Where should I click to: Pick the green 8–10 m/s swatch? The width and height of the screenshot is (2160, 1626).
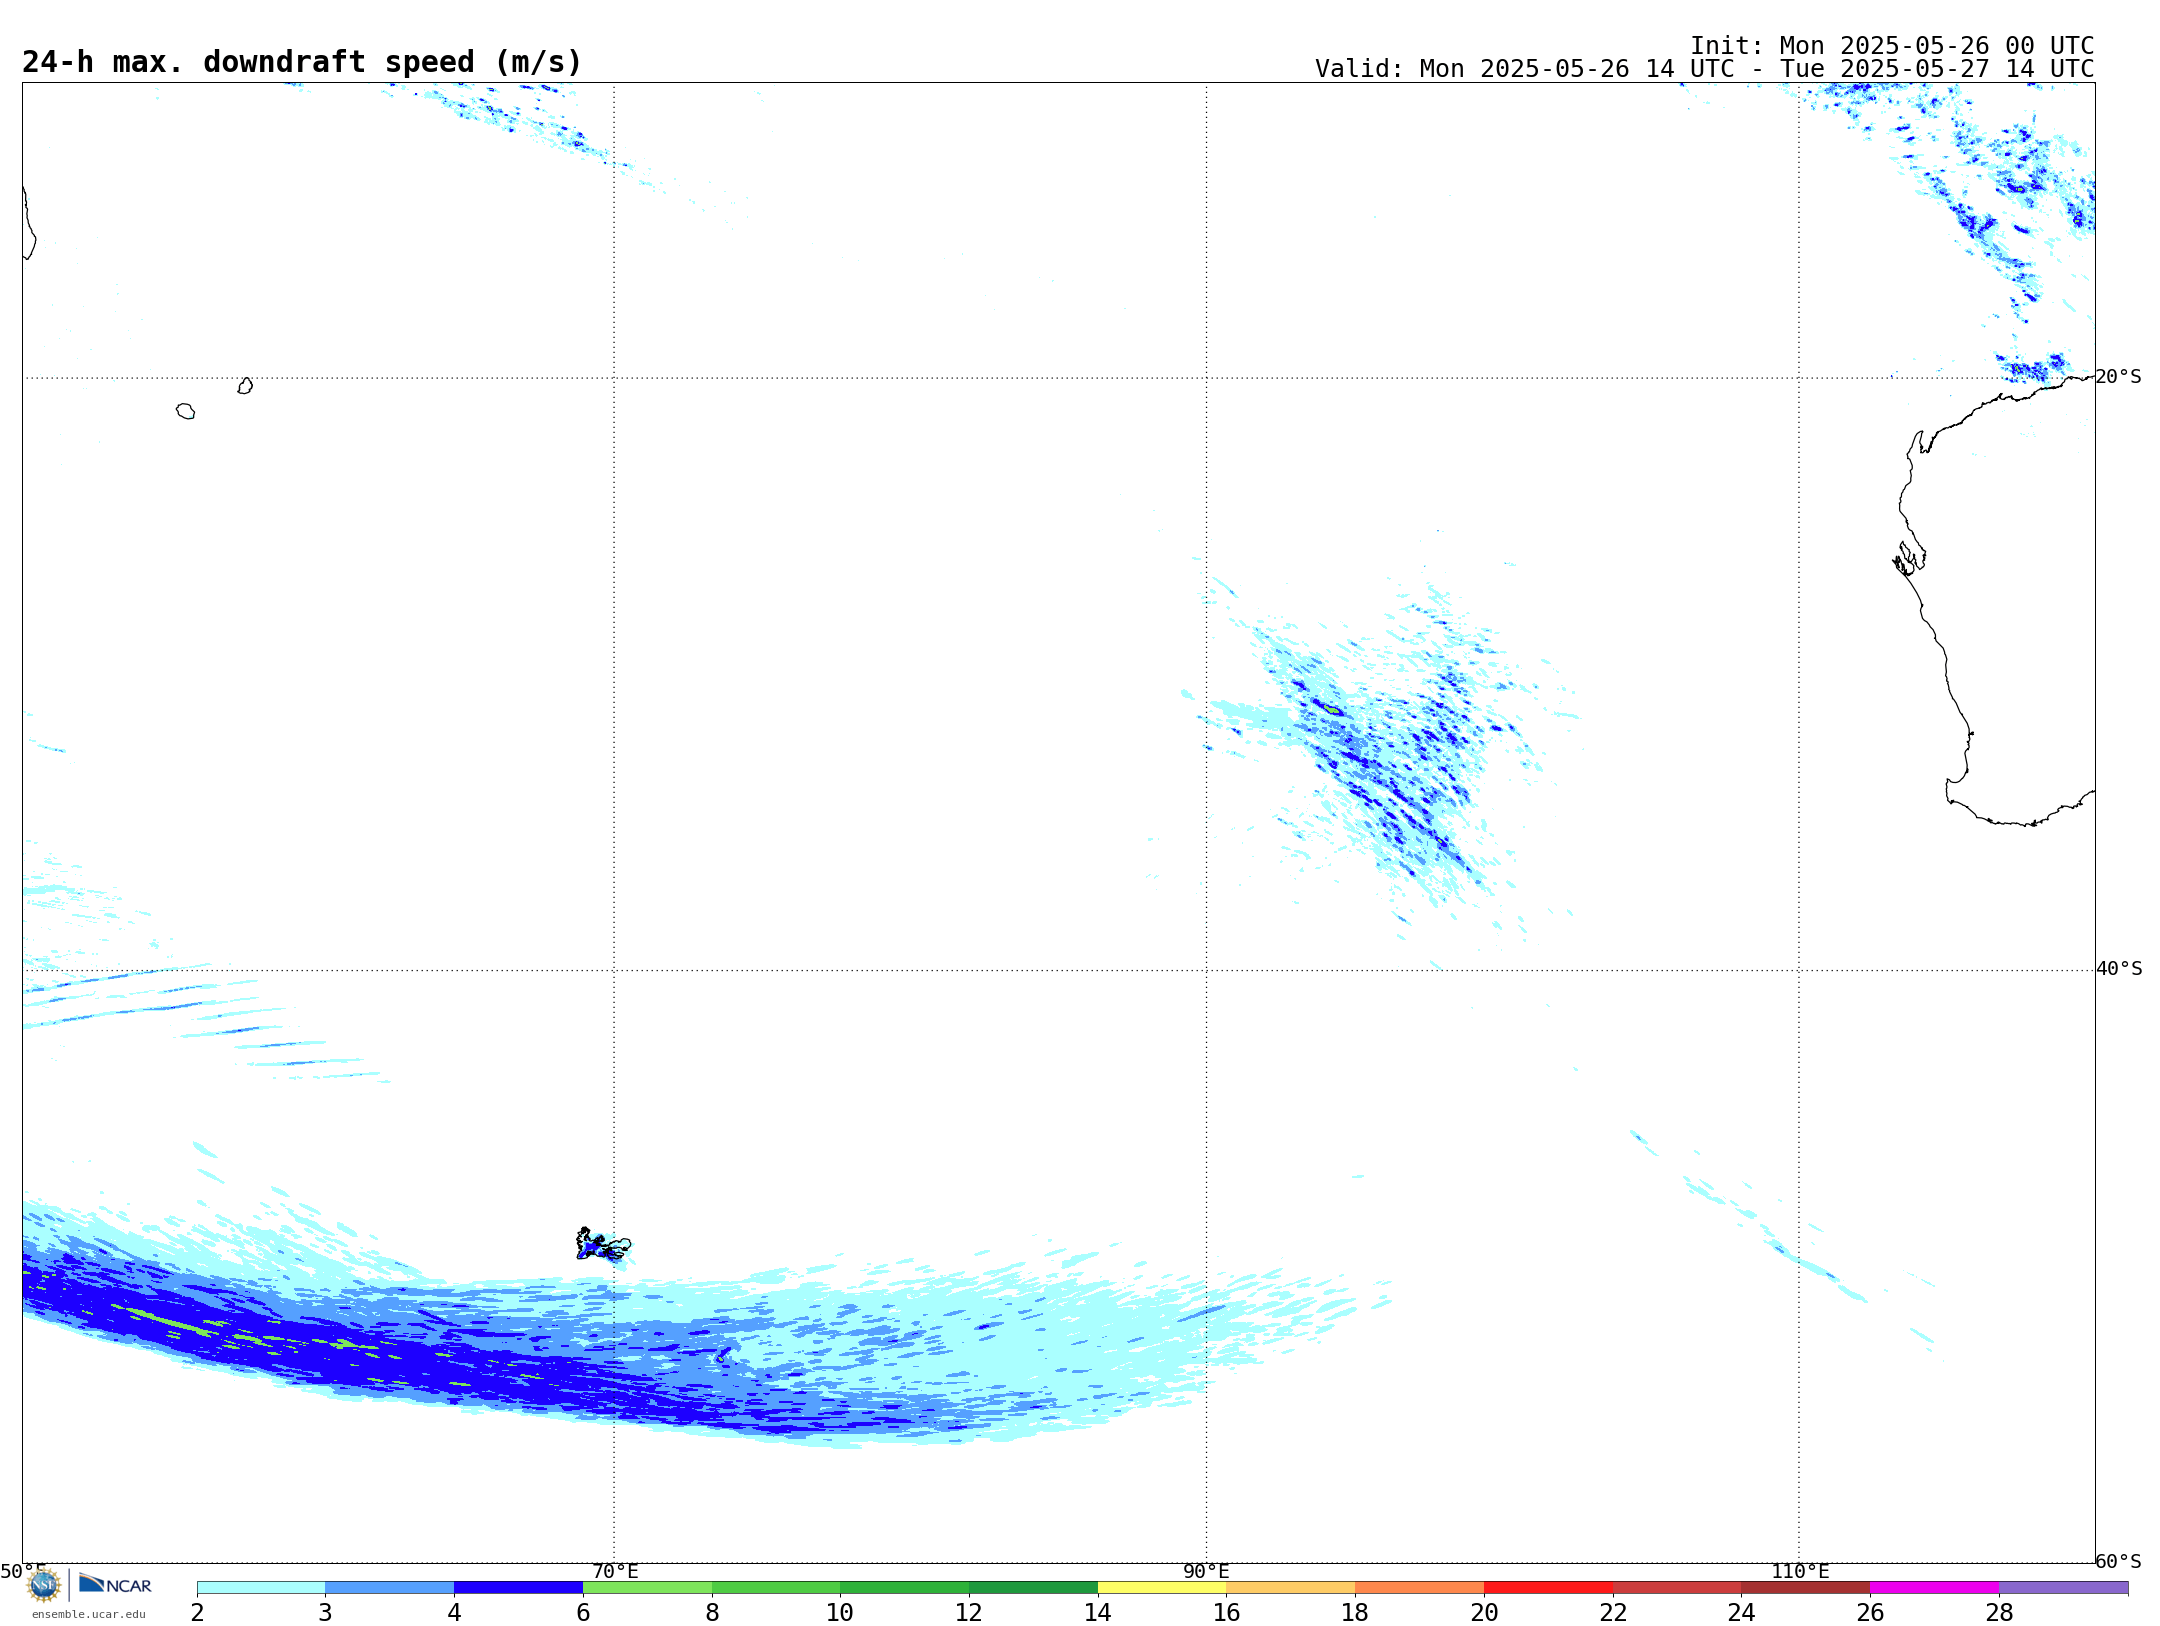click(x=776, y=1588)
